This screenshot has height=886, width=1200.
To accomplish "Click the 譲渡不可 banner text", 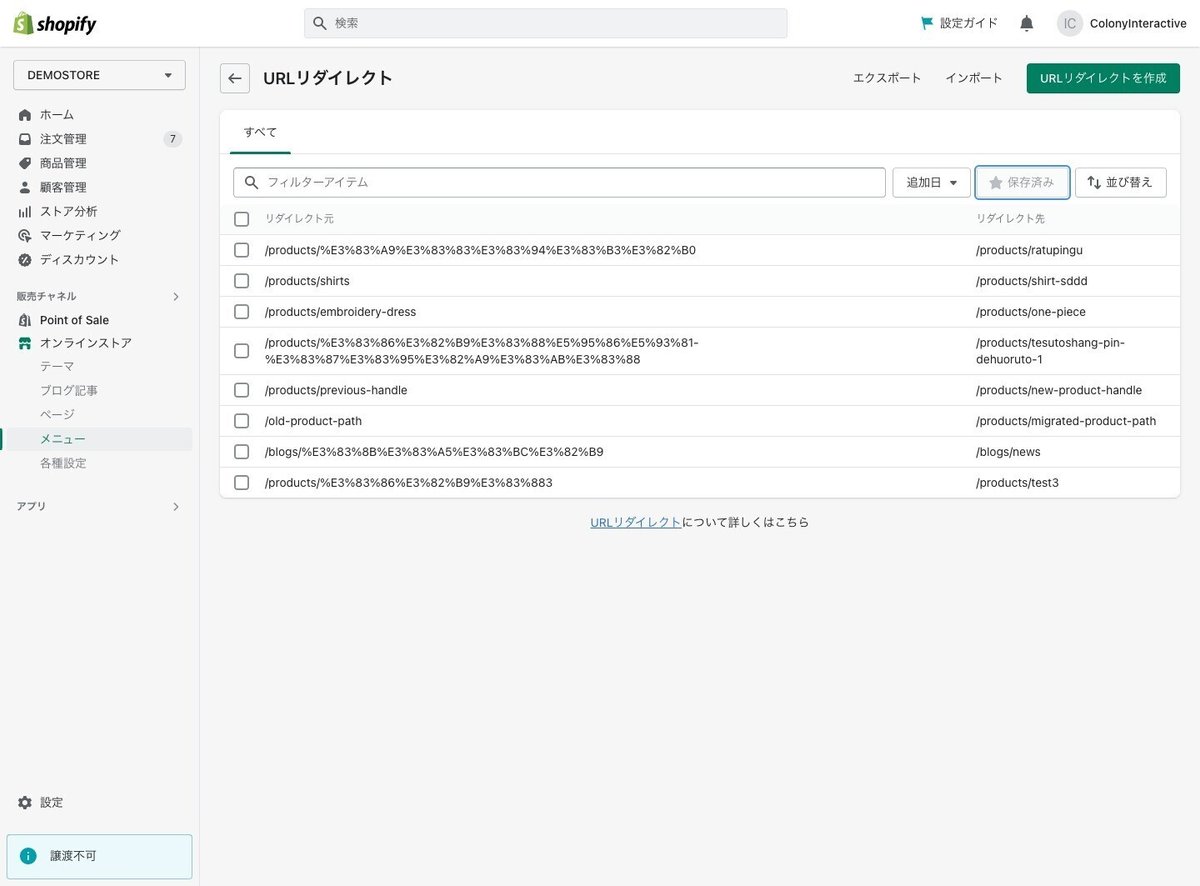I will pyautogui.click(x=74, y=856).
